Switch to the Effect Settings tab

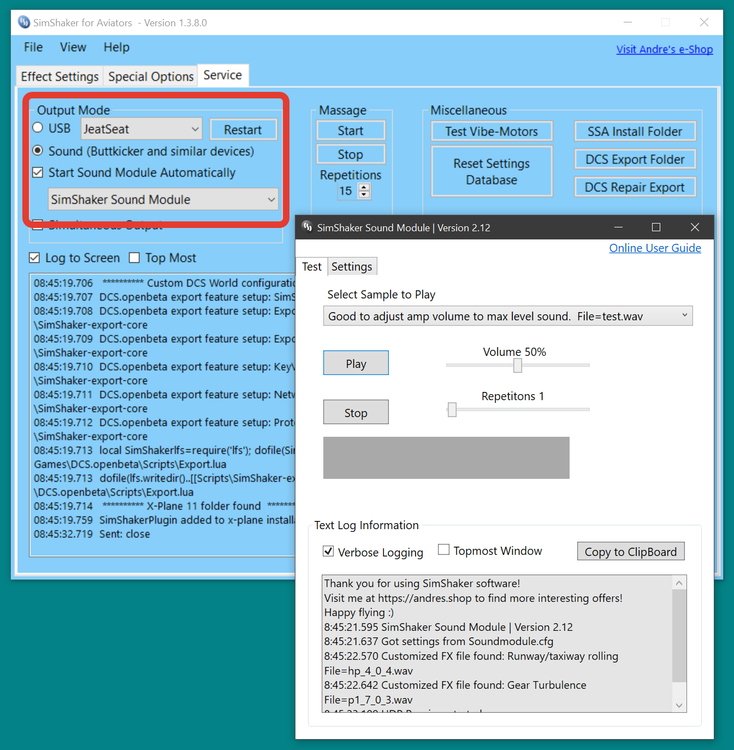(60, 76)
